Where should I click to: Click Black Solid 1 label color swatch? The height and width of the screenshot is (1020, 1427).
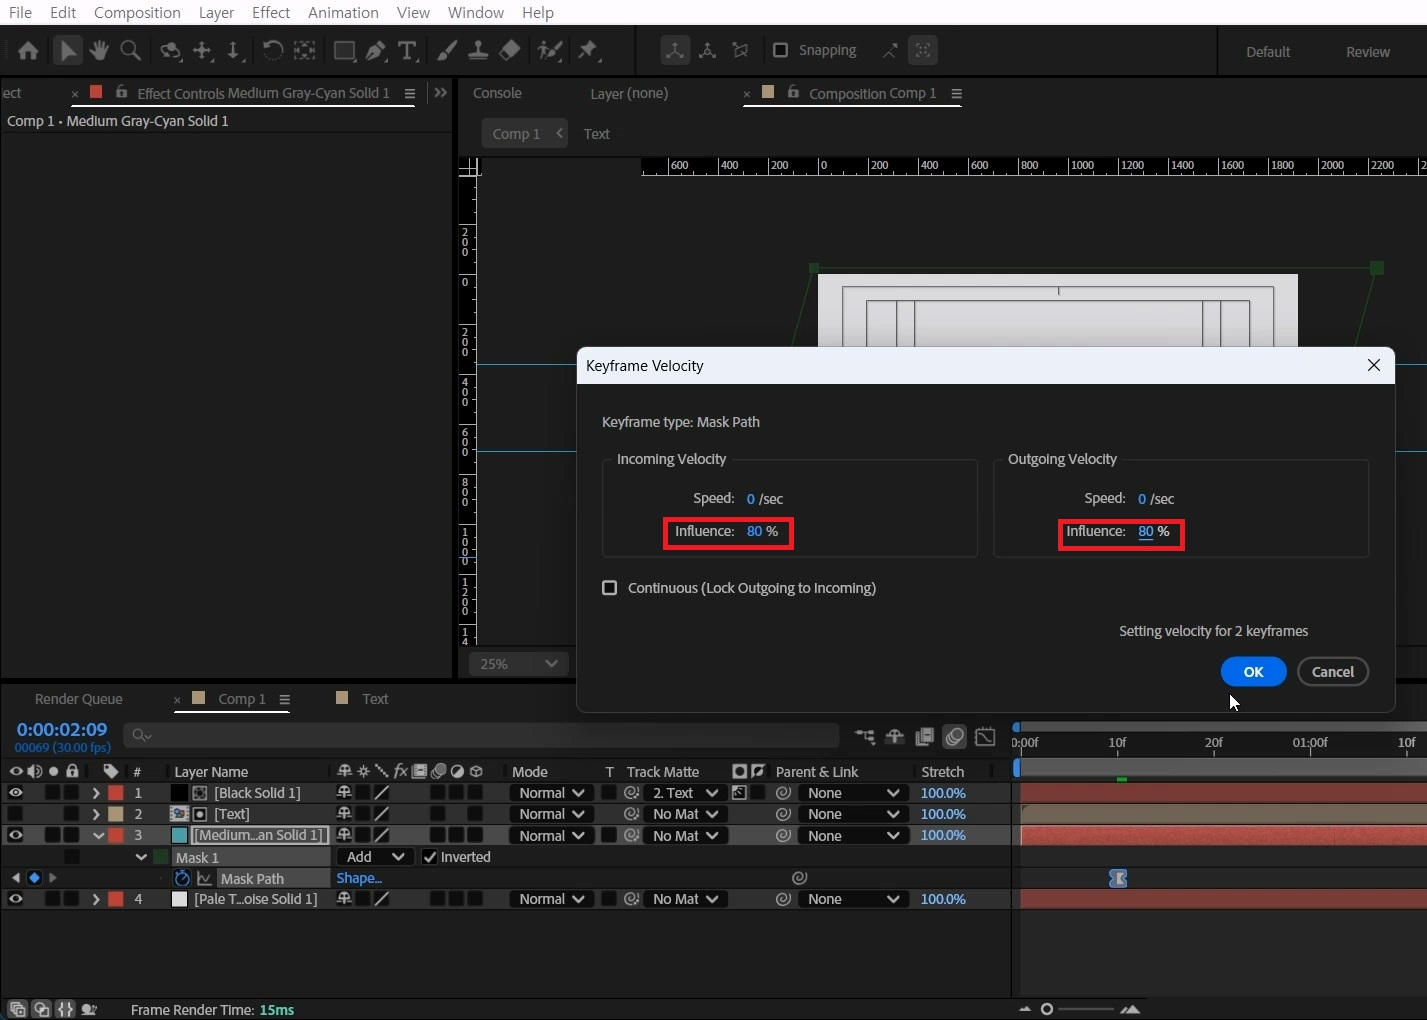(x=116, y=793)
